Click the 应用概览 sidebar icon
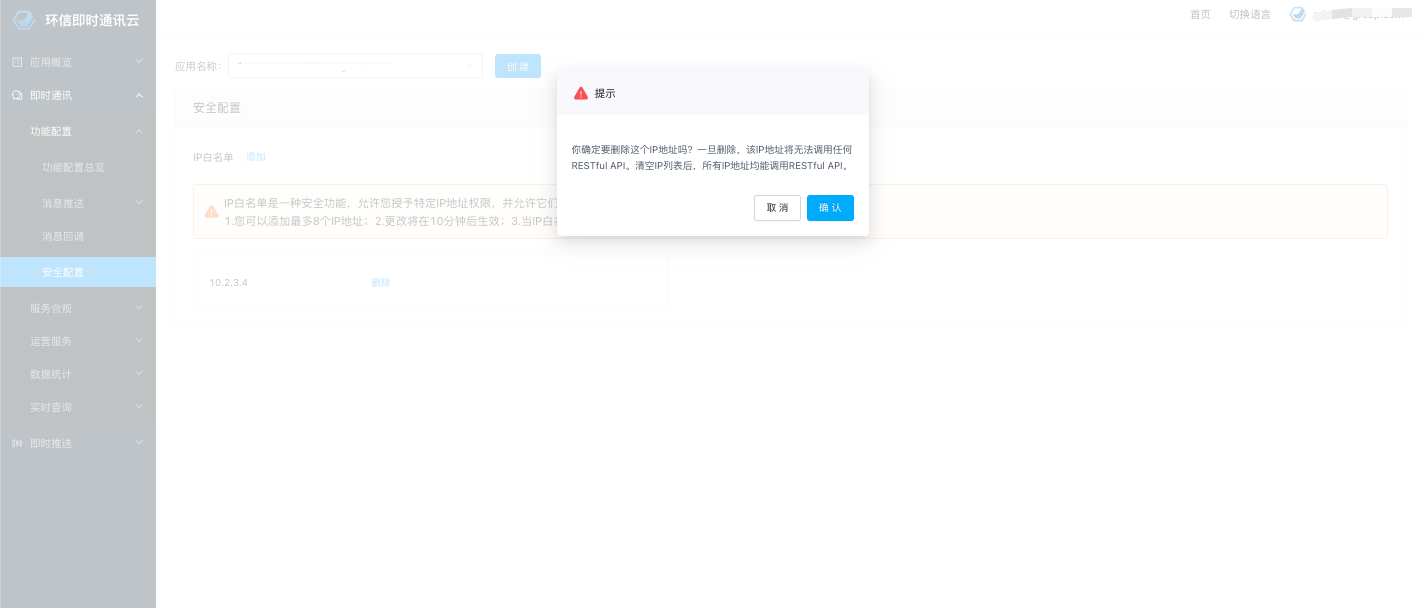Viewport: 1424px width, 608px height. pos(17,62)
